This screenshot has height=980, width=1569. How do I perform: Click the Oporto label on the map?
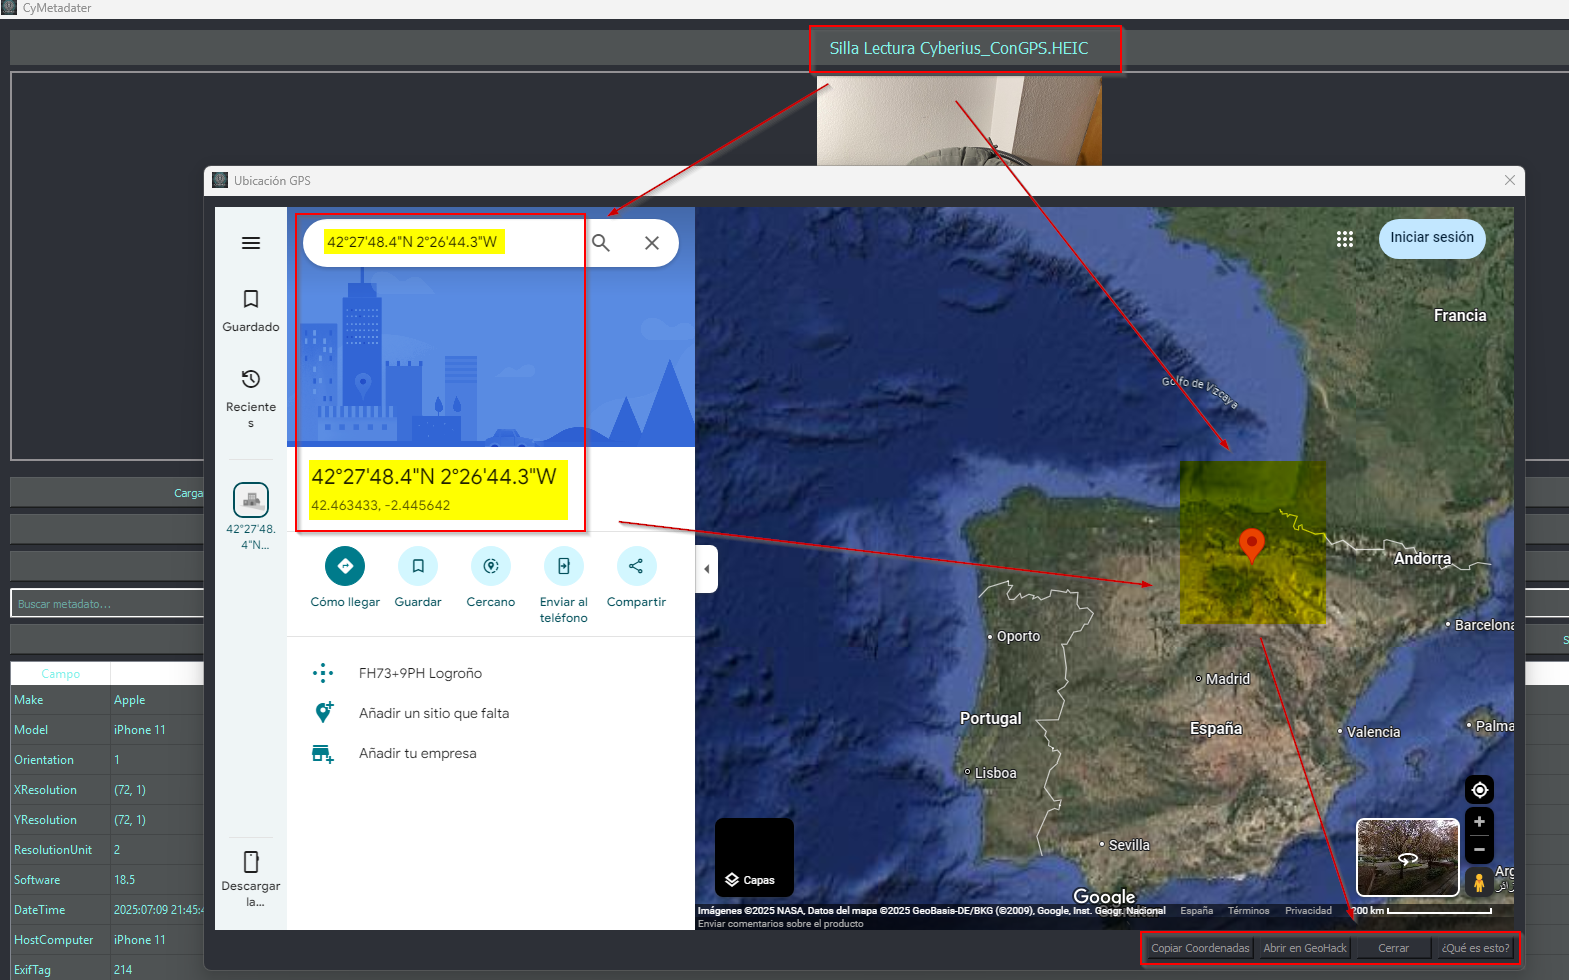[x=1018, y=636]
